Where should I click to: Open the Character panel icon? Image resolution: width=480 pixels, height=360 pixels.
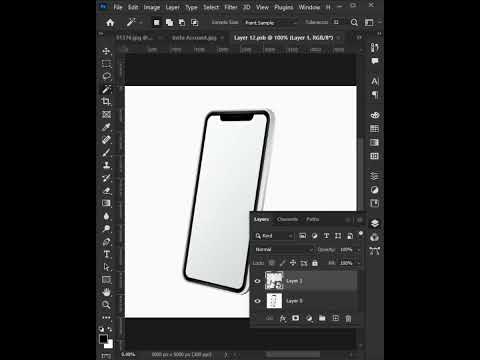375,81
